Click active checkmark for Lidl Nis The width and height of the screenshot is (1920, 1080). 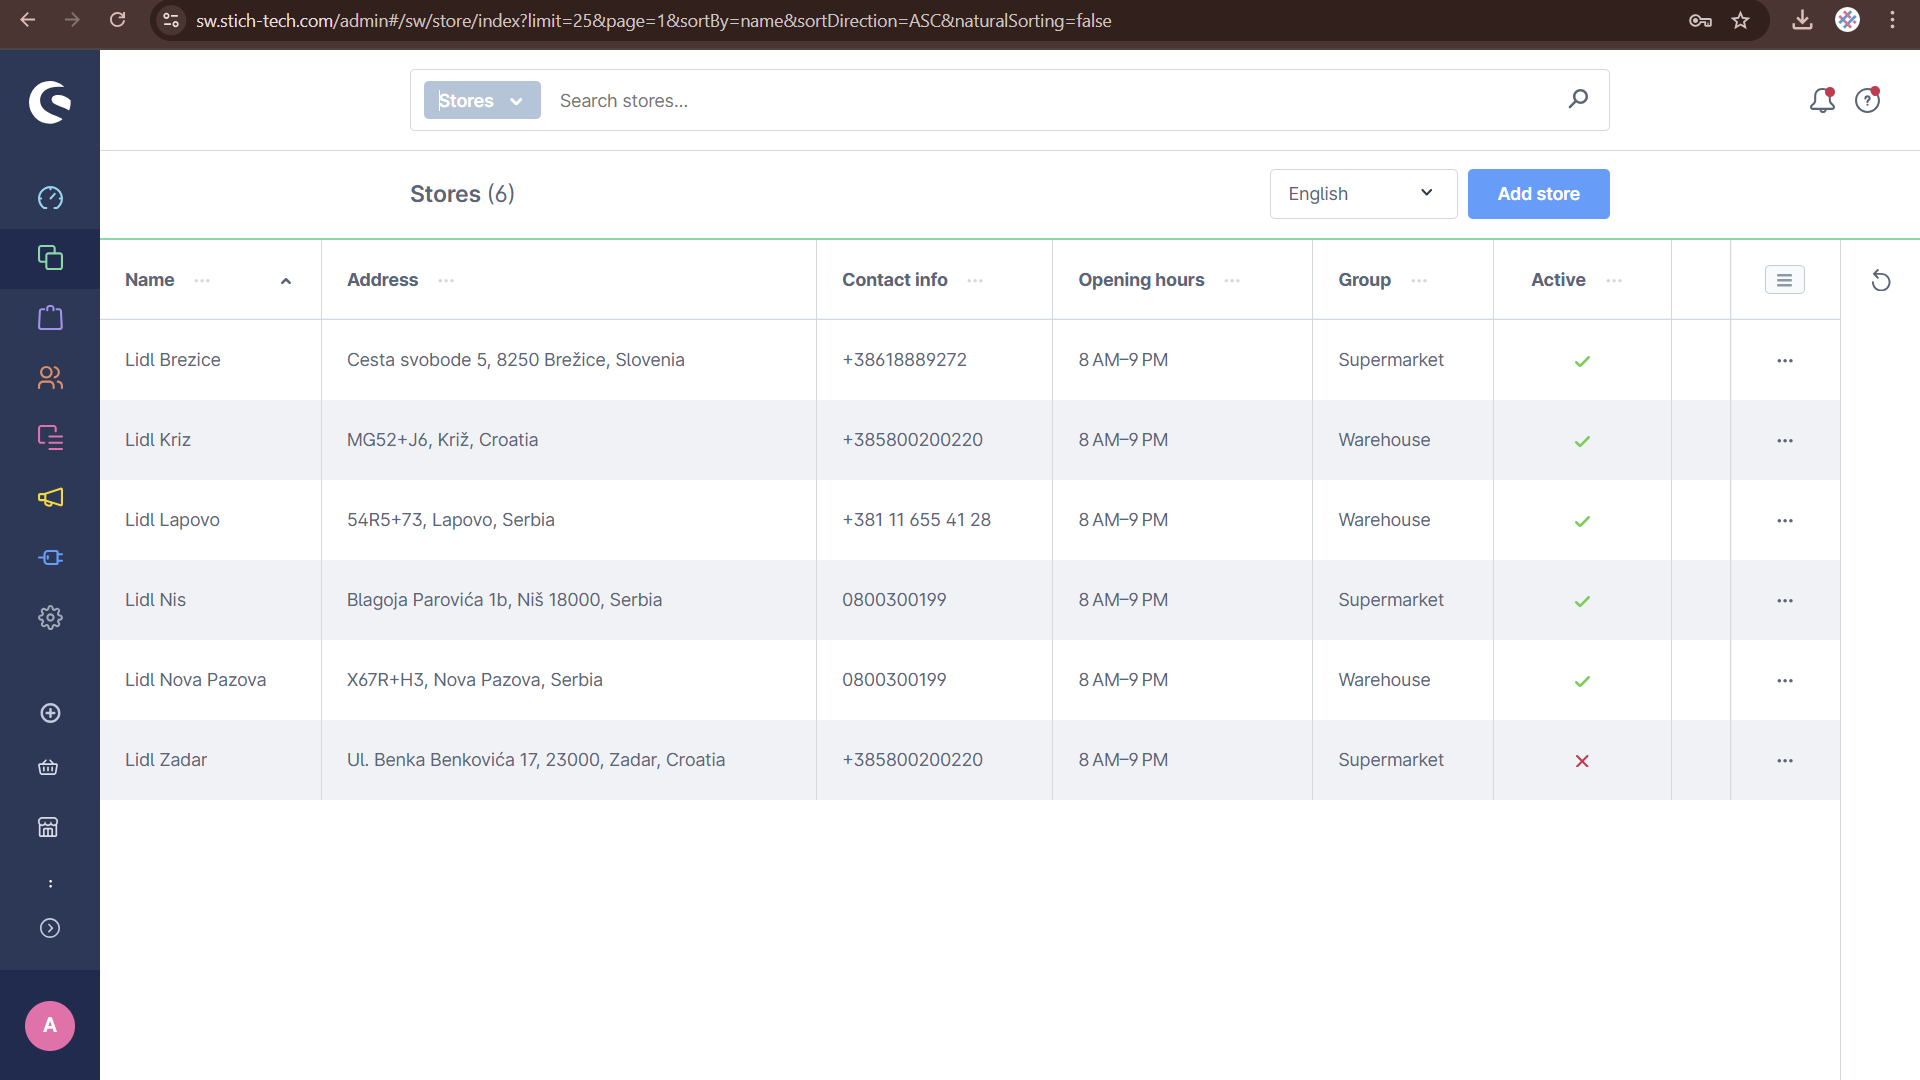(1582, 601)
